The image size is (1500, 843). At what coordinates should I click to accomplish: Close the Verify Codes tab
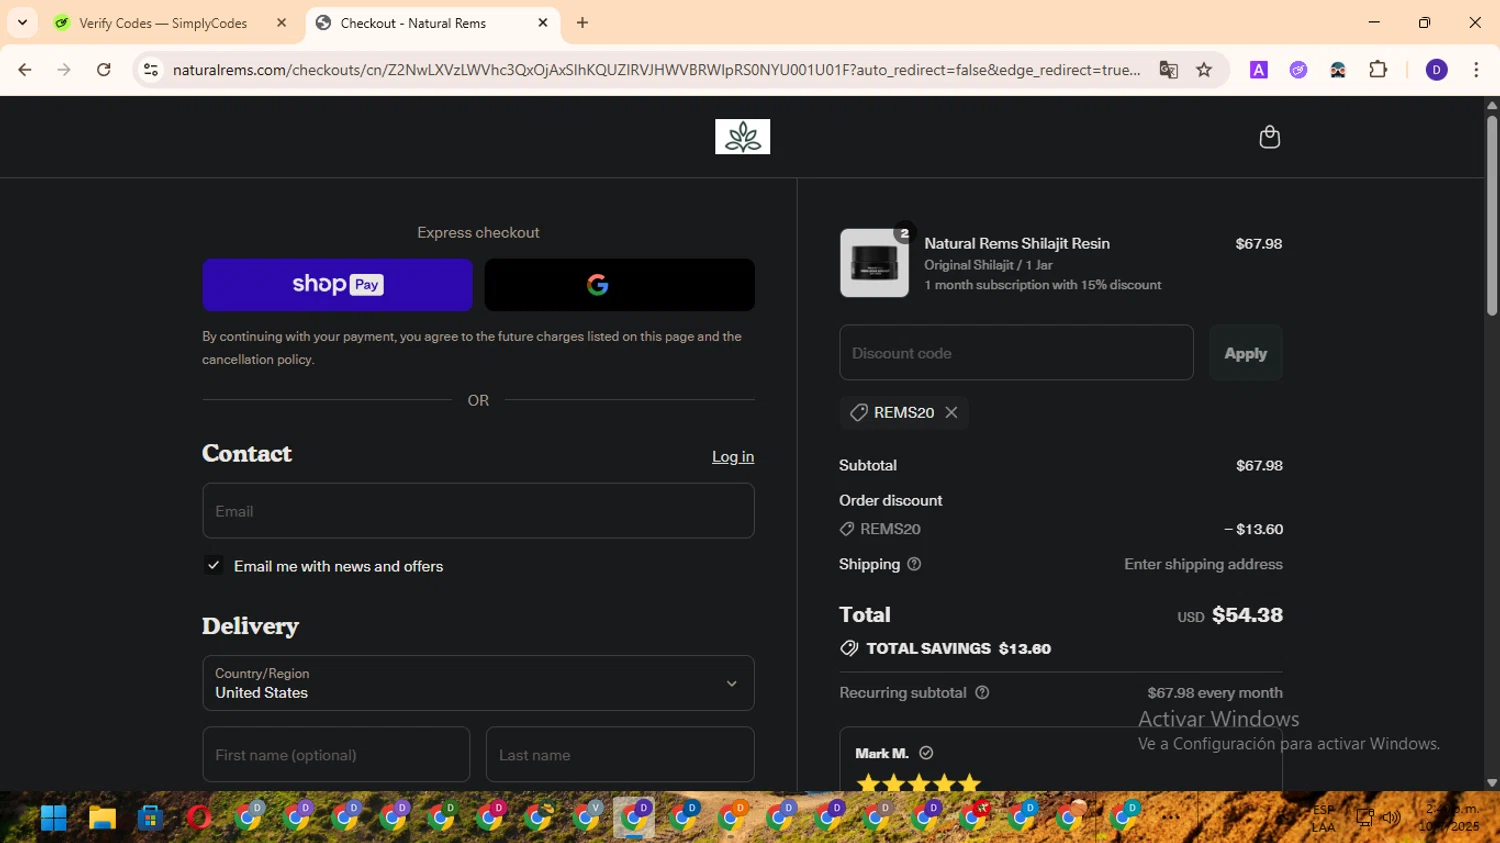tap(281, 23)
